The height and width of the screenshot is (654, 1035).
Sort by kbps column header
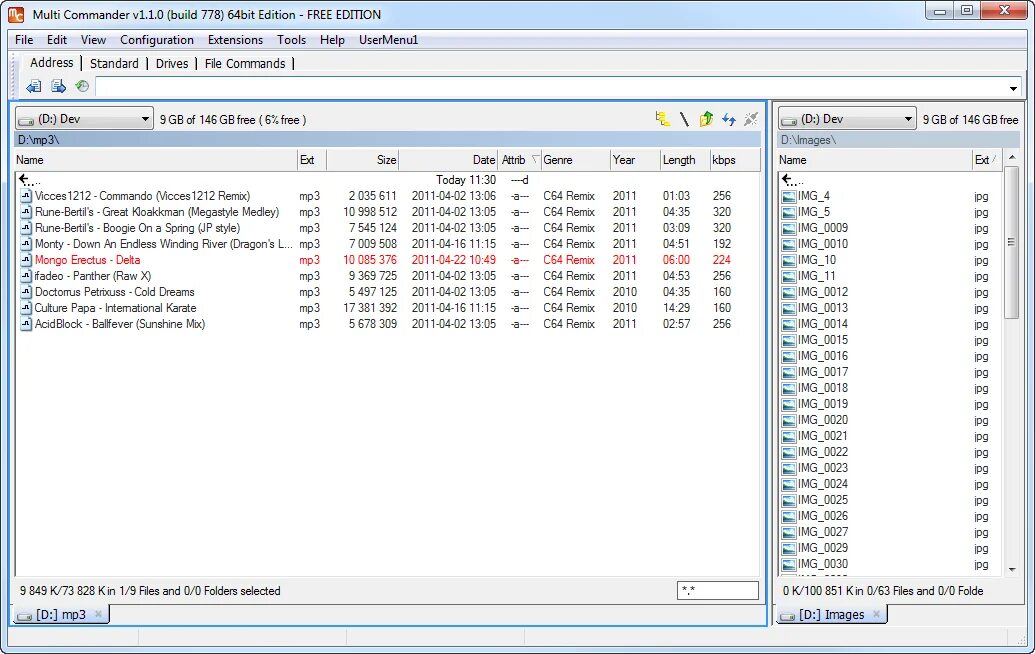pos(735,160)
